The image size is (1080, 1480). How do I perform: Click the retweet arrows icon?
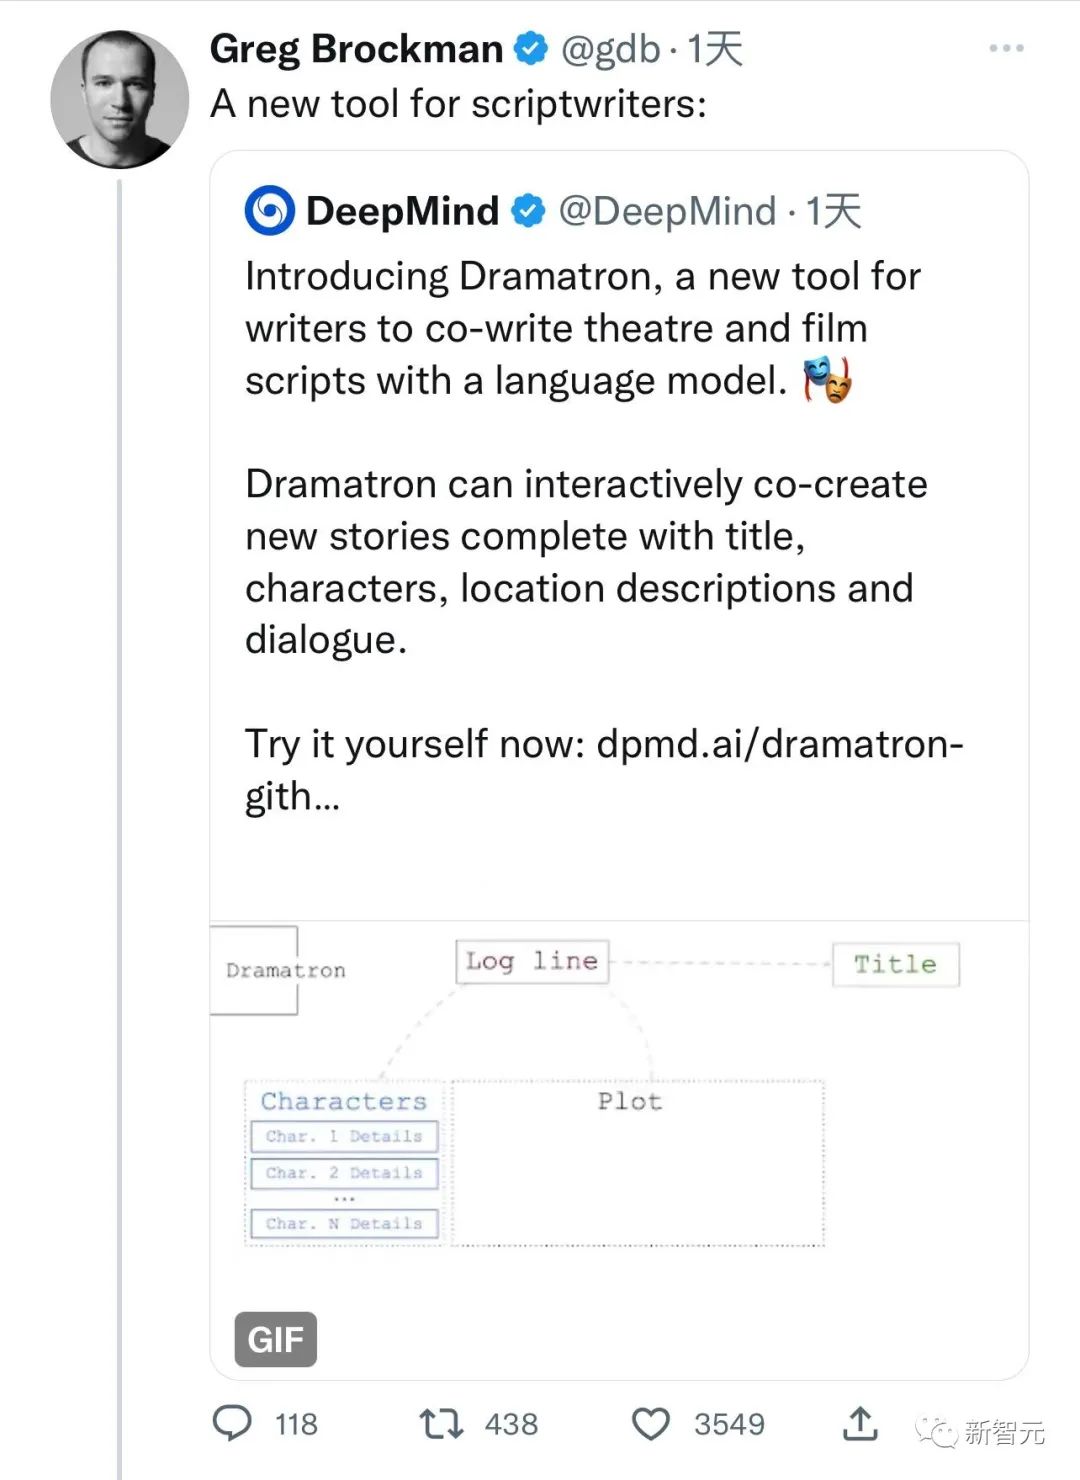441,1423
